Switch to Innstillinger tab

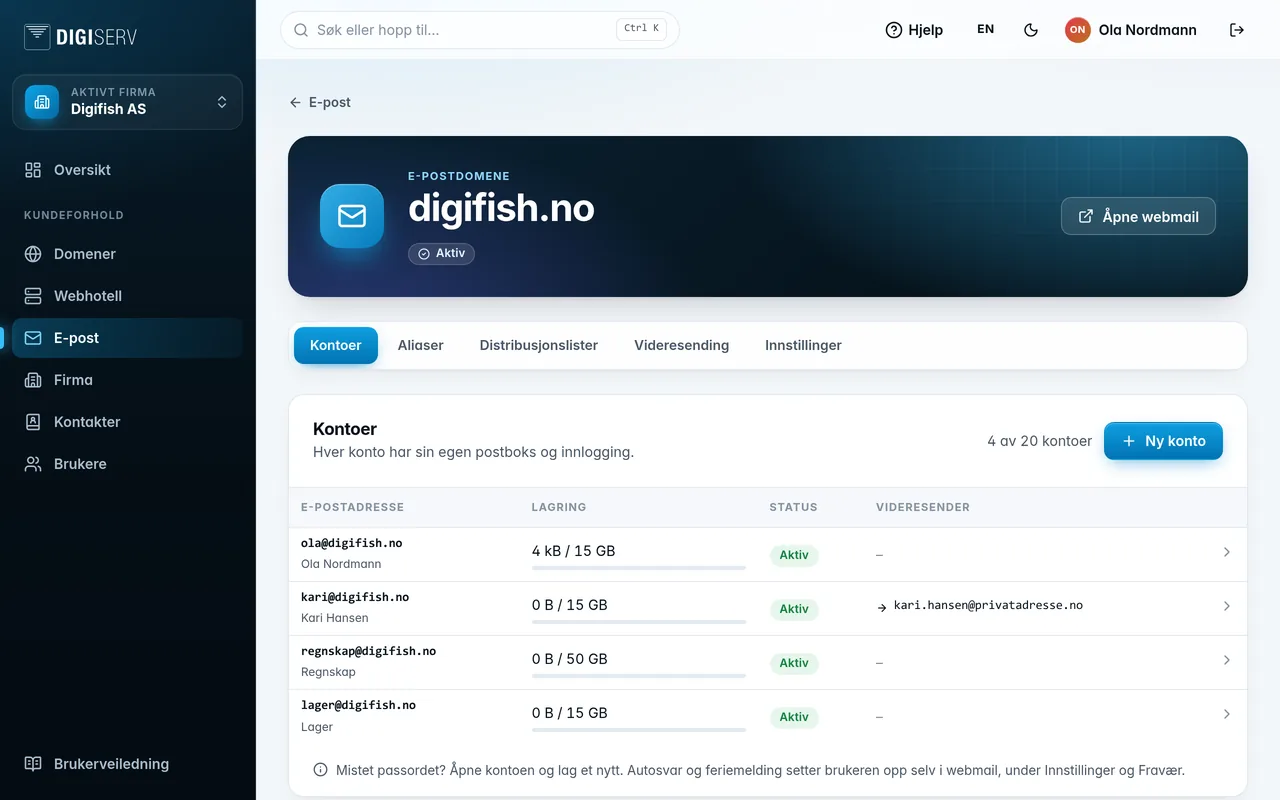(804, 345)
